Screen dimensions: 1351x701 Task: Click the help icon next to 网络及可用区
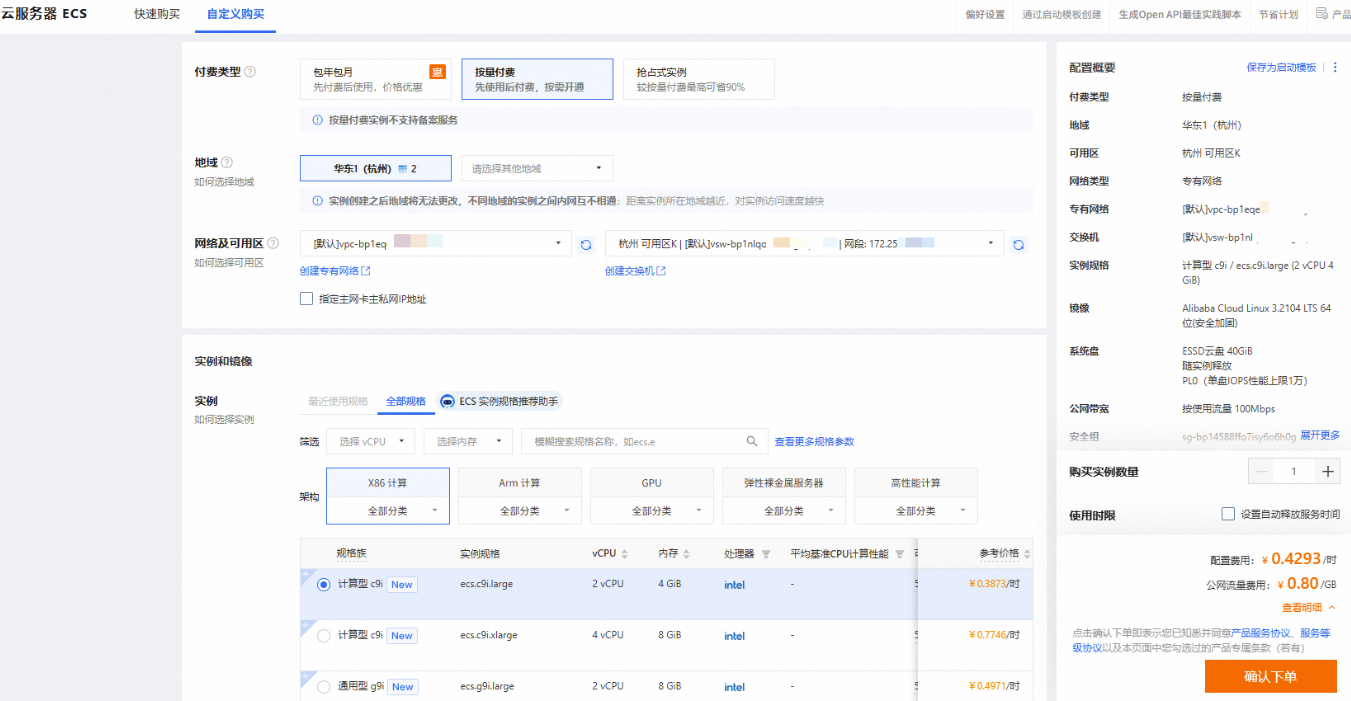click(273, 243)
